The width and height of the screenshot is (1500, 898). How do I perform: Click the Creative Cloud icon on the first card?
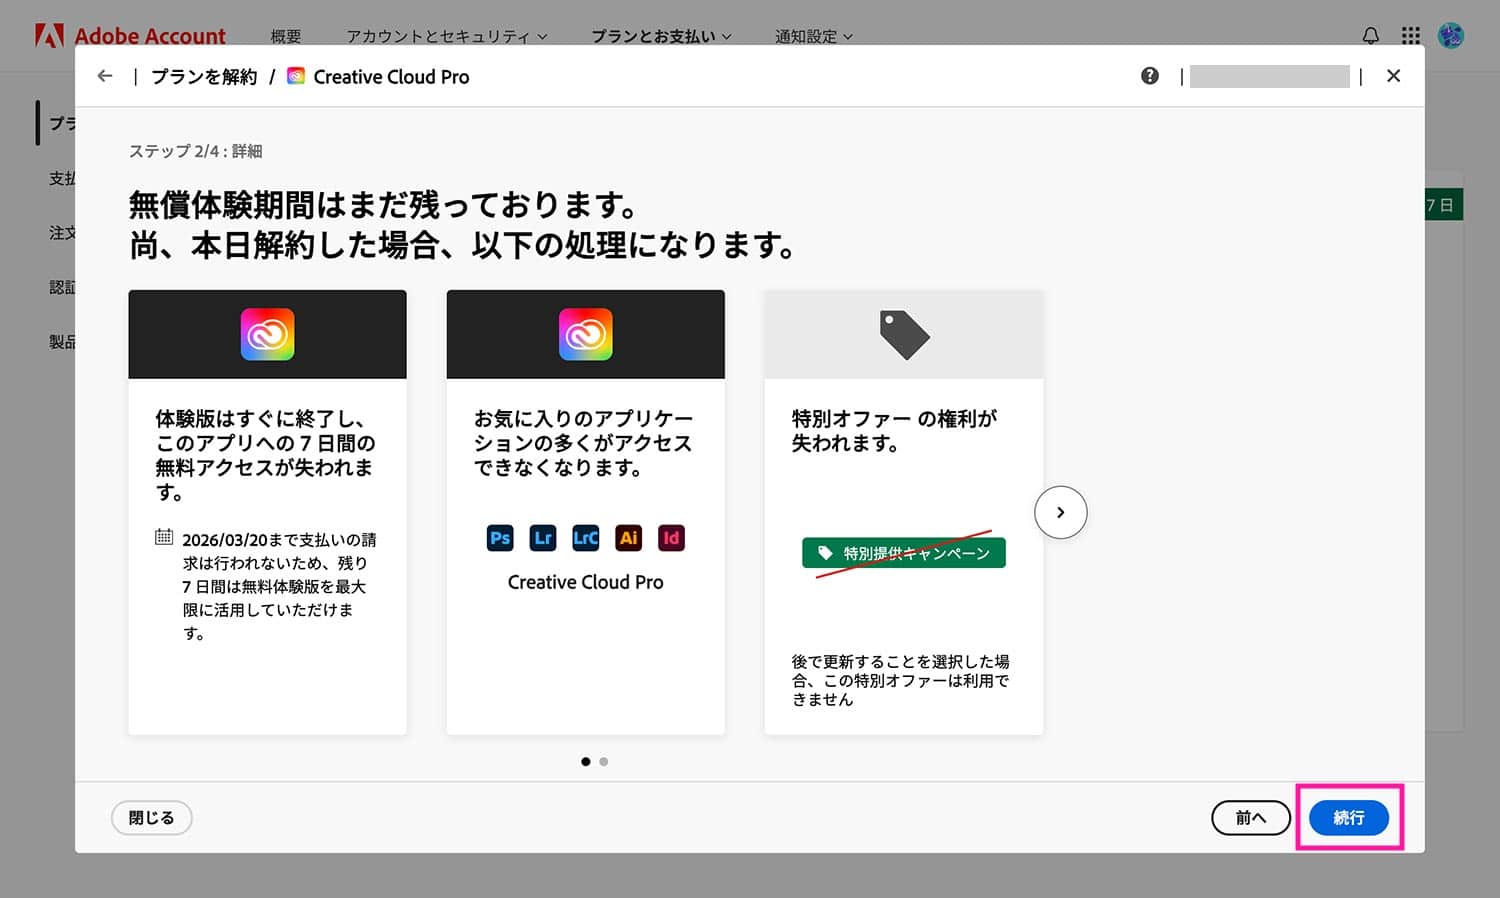click(x=267, y=334)
